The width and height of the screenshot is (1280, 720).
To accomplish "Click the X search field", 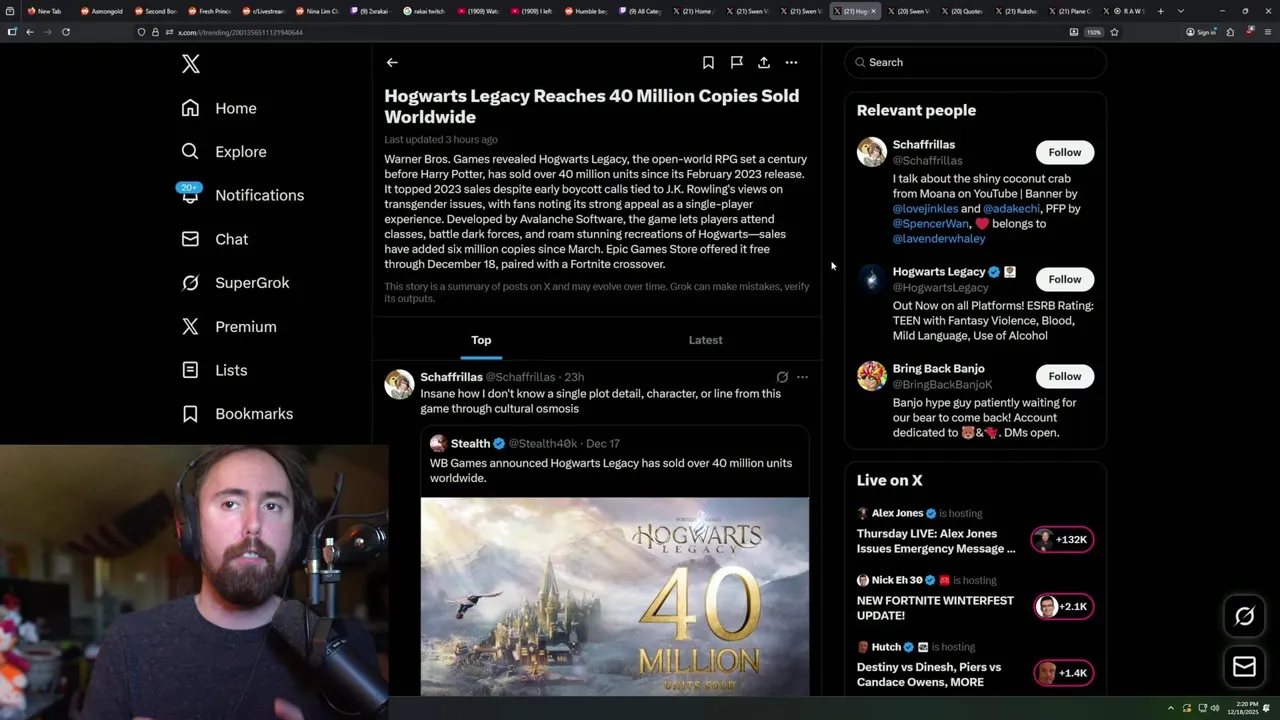I will point(975,62).
